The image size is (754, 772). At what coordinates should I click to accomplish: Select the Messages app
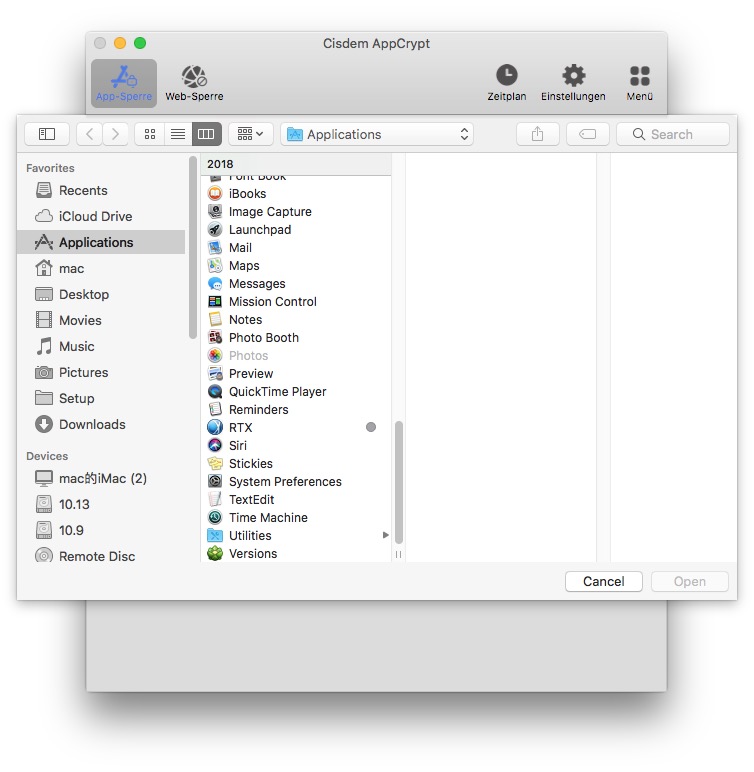pos(296,284)
